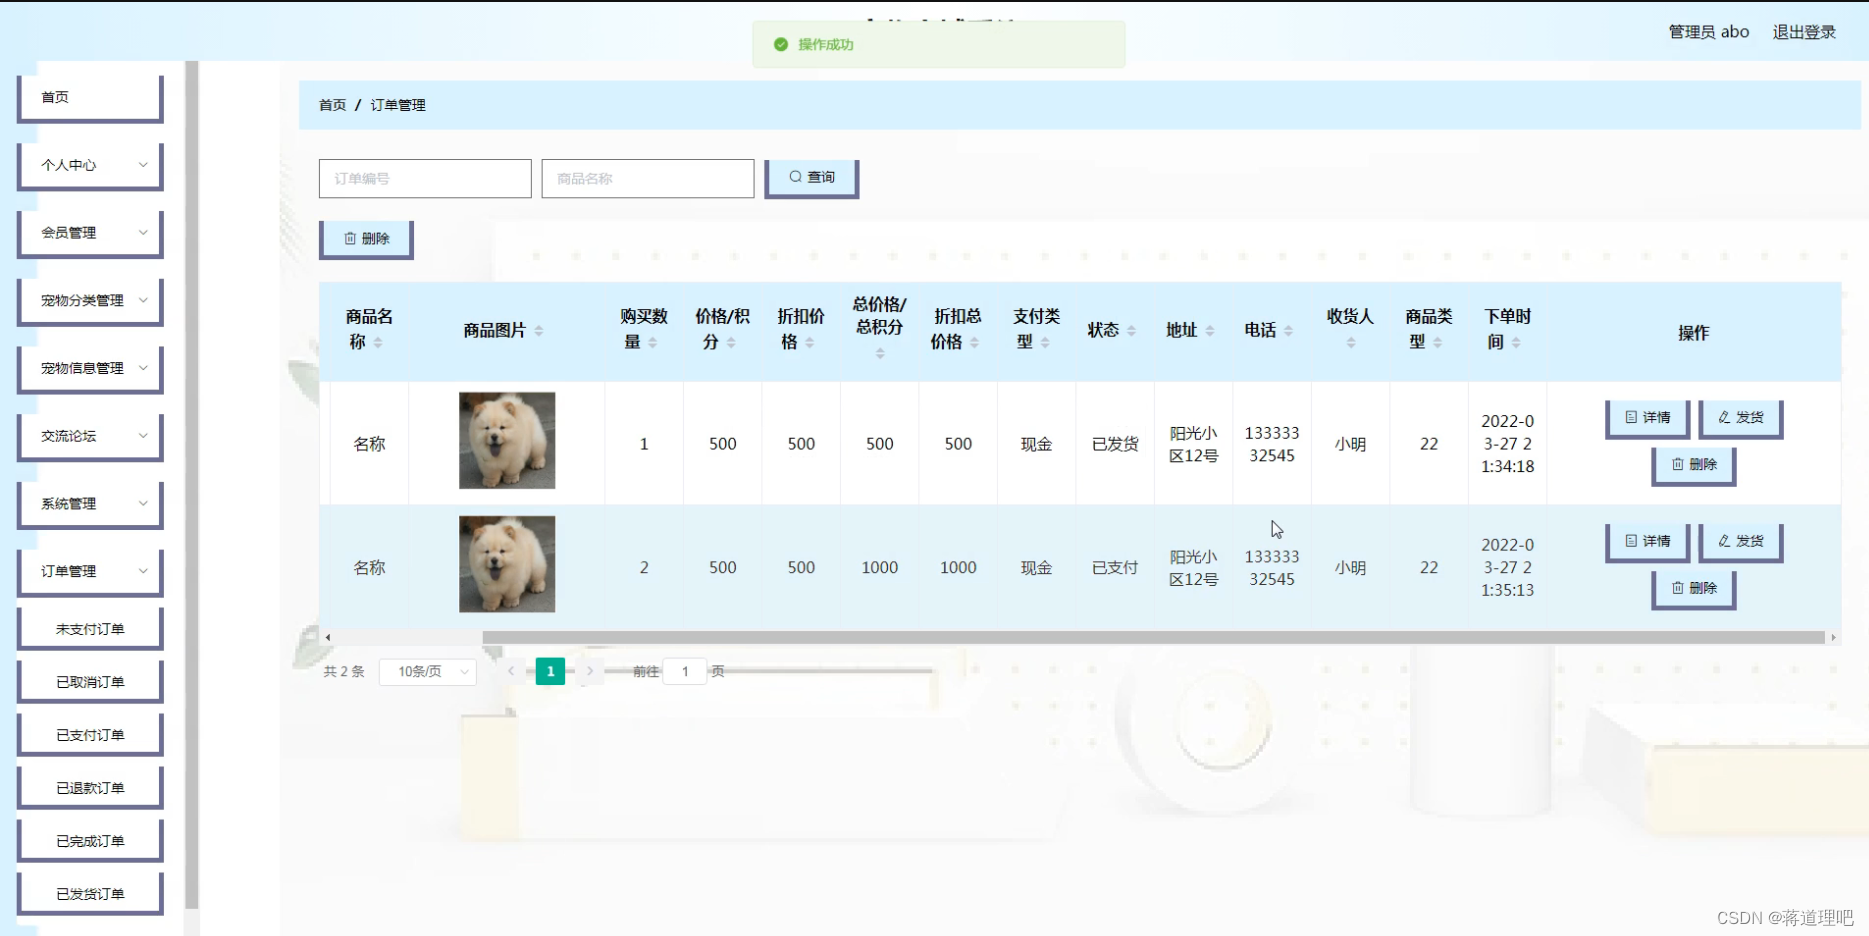Click the 发货 pencil icon for the 已支付 order
The height and width of the screenshot is (936, 1869).
[x=1723, y=540]
